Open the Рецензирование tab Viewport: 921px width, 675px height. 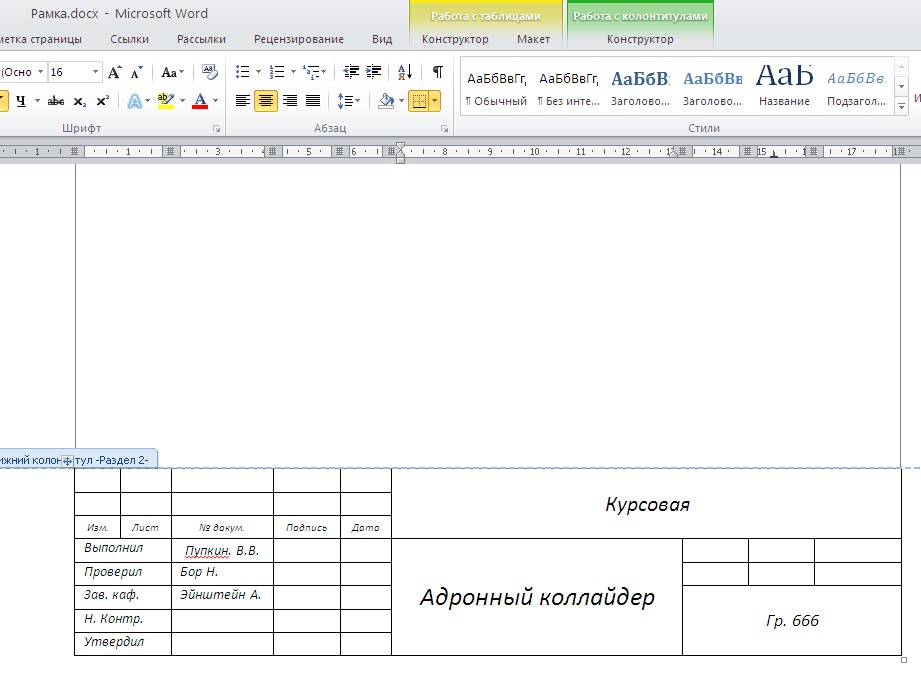[x=298, y=39]
